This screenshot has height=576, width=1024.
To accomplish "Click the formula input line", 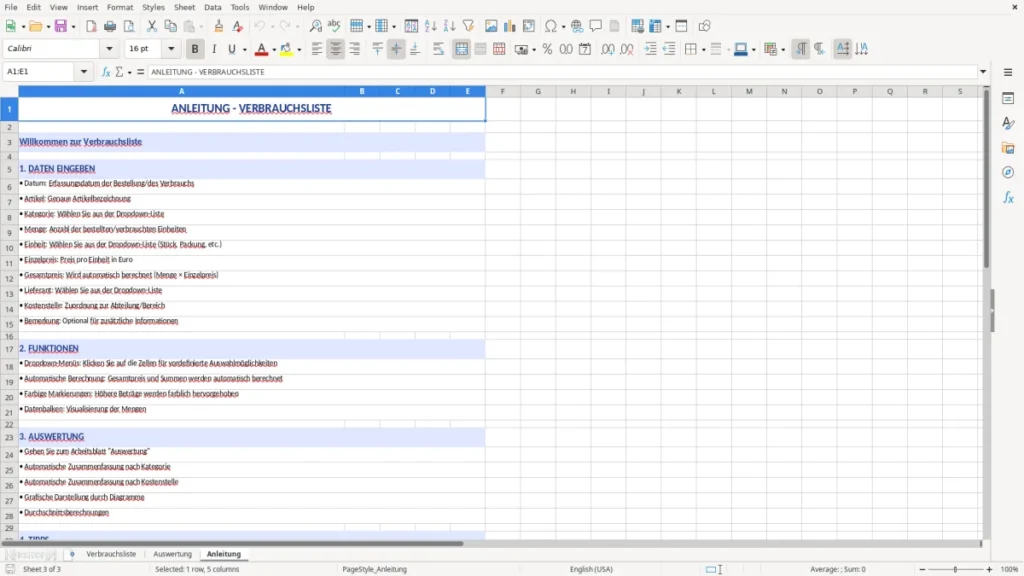I will pyautogui.click(x=562, y=72).
